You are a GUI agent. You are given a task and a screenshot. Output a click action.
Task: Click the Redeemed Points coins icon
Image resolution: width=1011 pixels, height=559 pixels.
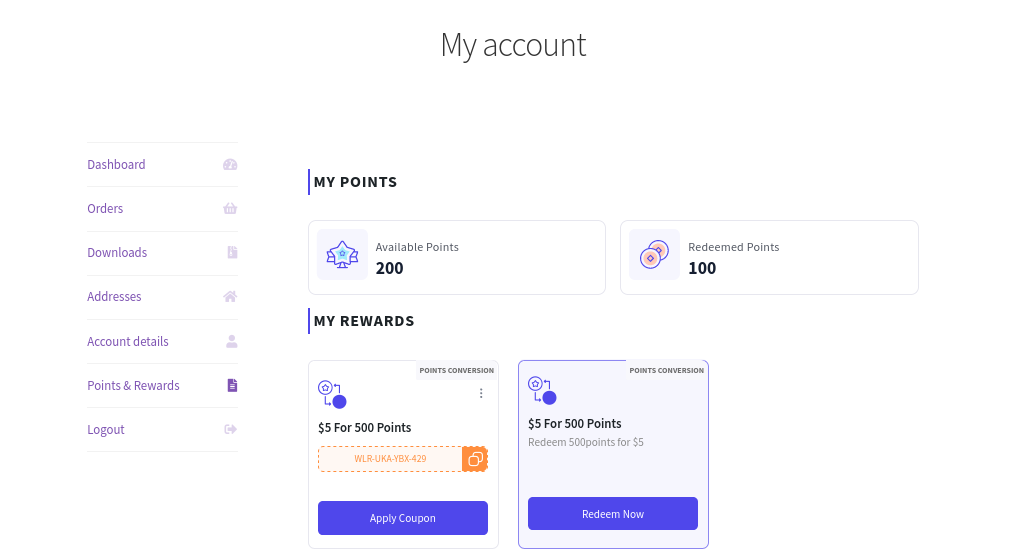pyautogui.click(x=654, y=255)
